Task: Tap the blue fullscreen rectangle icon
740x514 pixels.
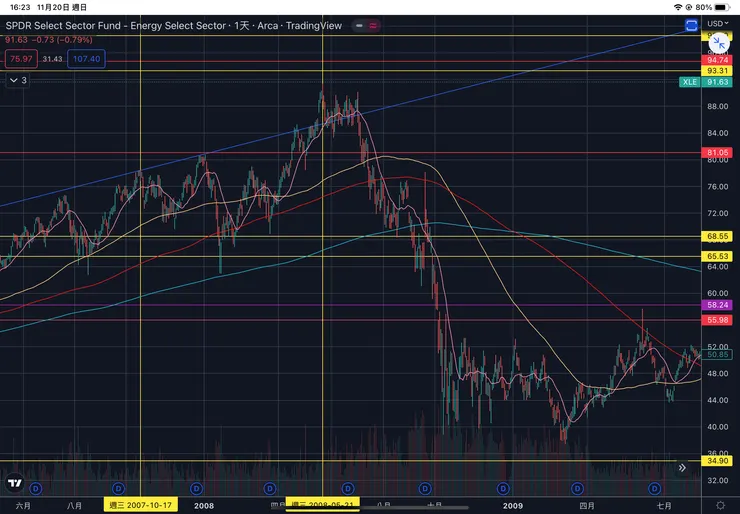Action: (691, 25)
